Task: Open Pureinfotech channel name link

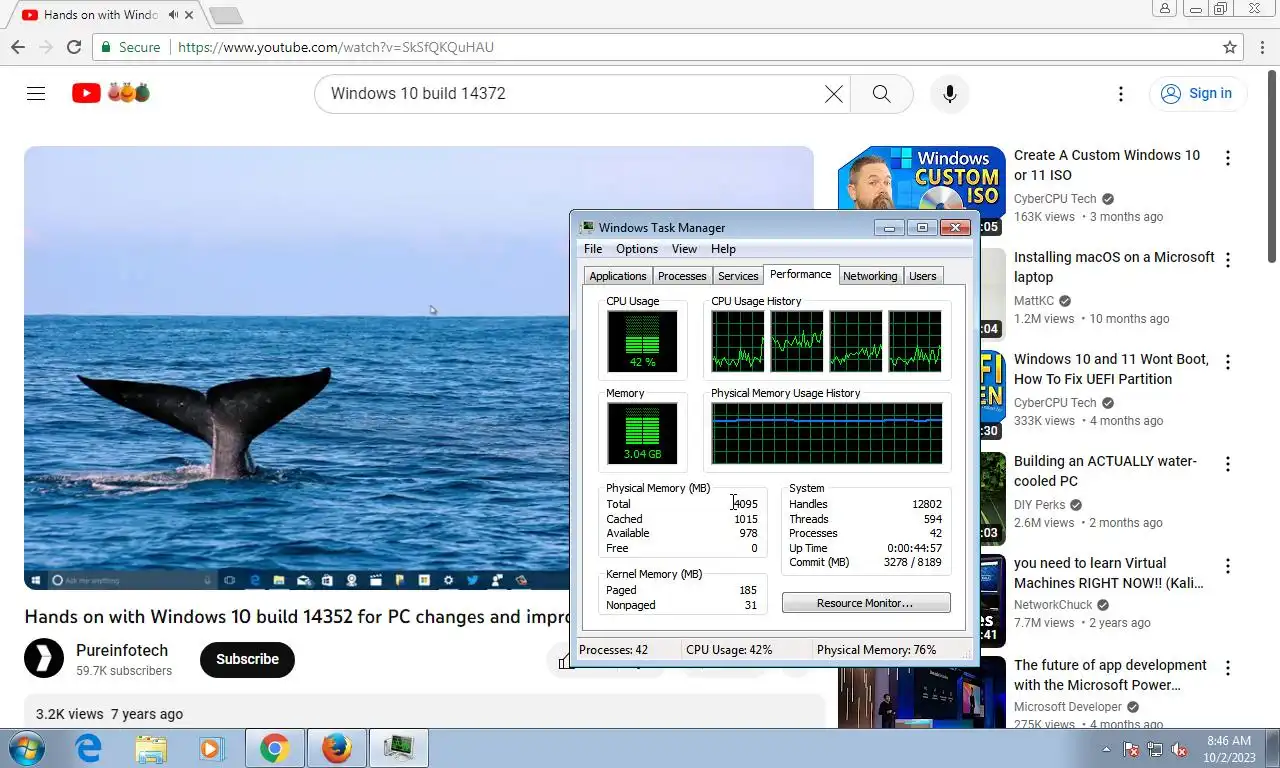Action: [x=122, y=650]
